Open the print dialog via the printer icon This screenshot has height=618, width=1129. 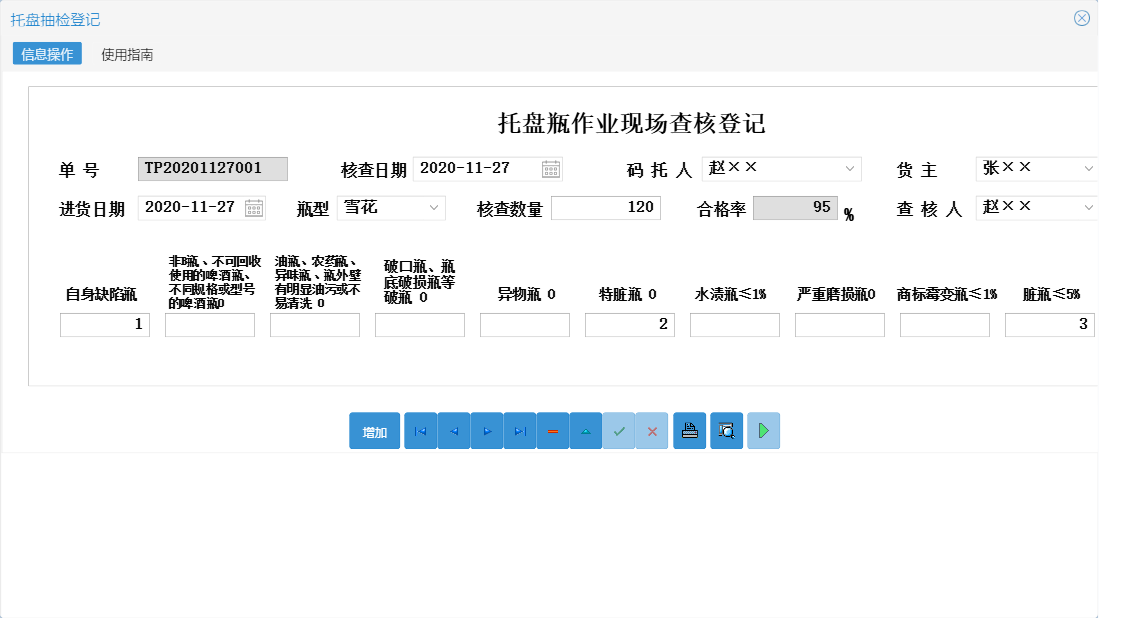click(689, 431)
